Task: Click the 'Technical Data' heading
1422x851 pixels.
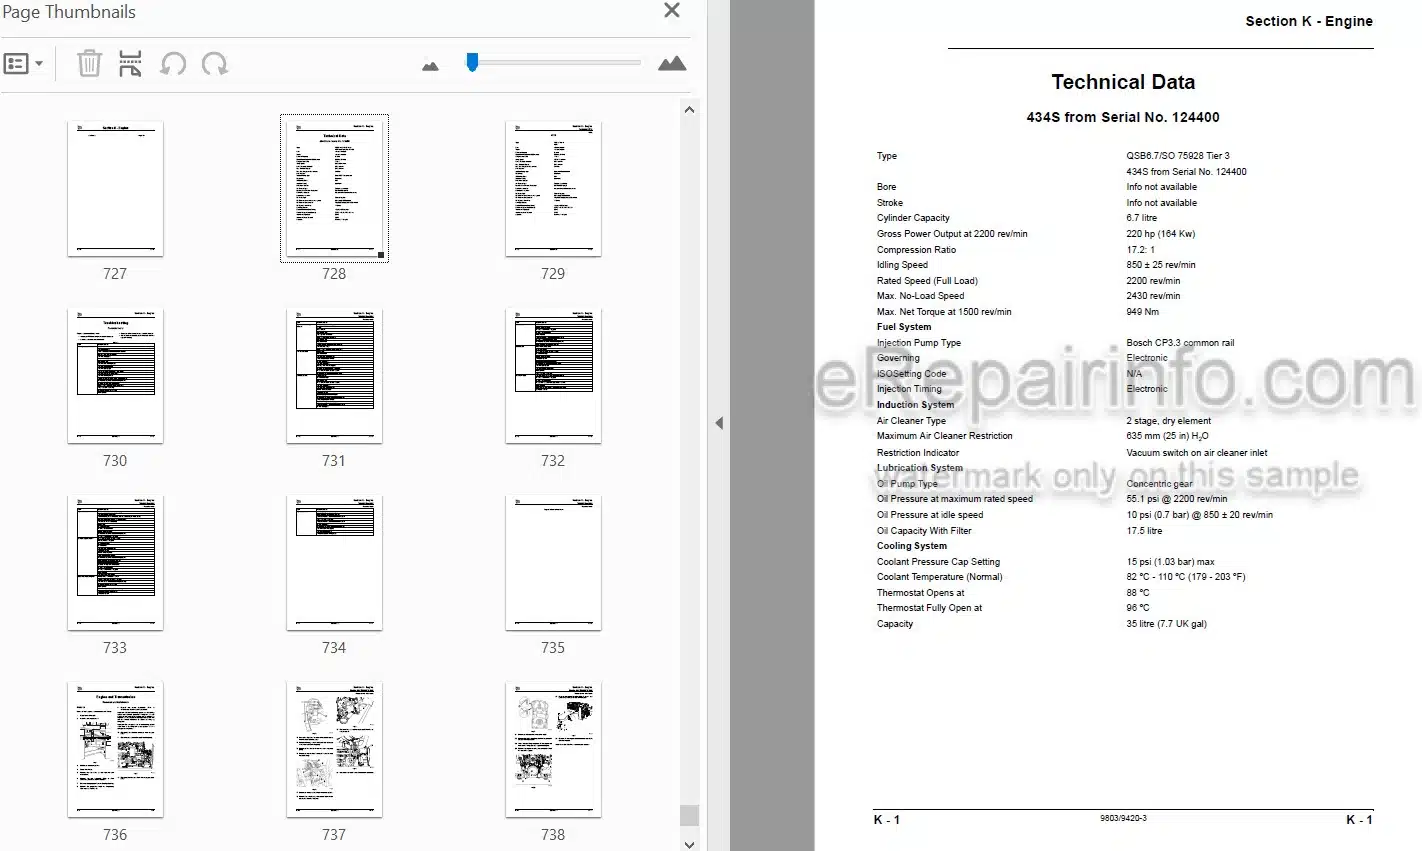Action: [x=1123, y=82]
